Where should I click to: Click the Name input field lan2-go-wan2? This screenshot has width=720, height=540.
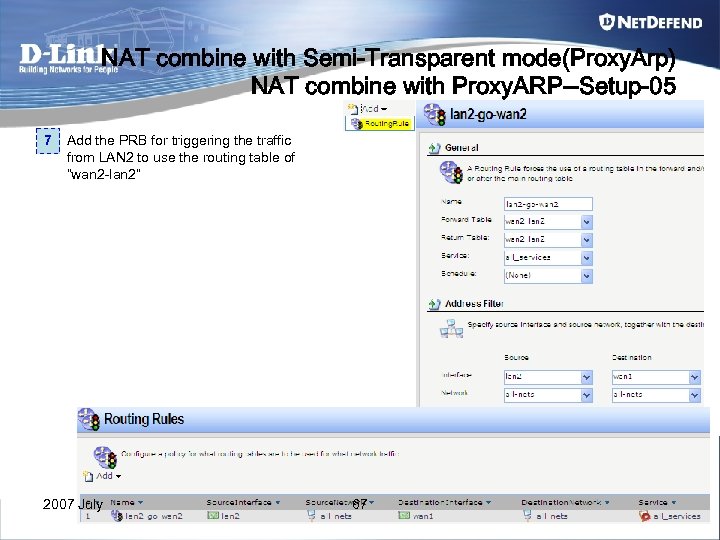(548, 204)
